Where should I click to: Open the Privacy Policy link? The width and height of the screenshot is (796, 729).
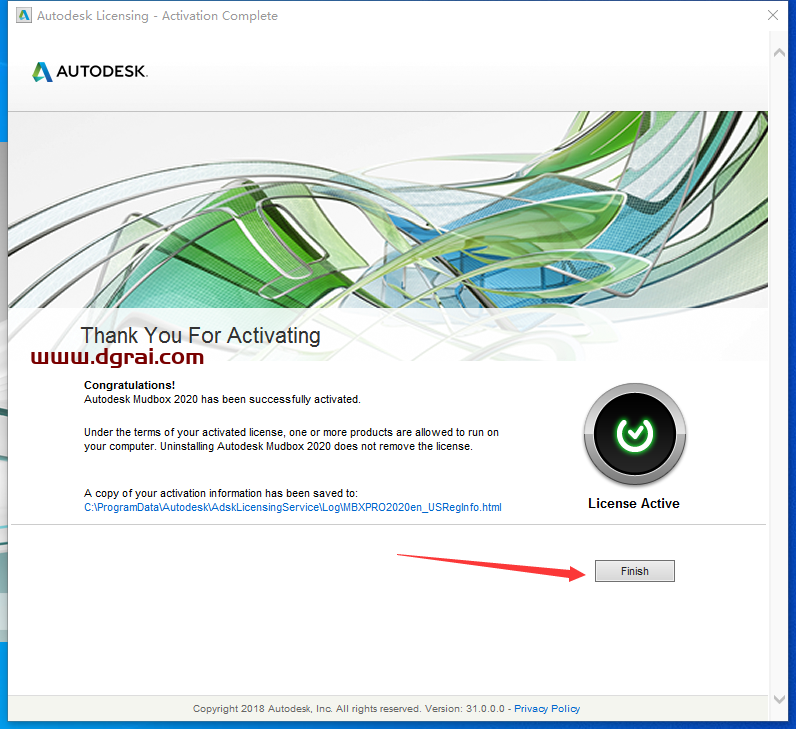pos(547,709)
